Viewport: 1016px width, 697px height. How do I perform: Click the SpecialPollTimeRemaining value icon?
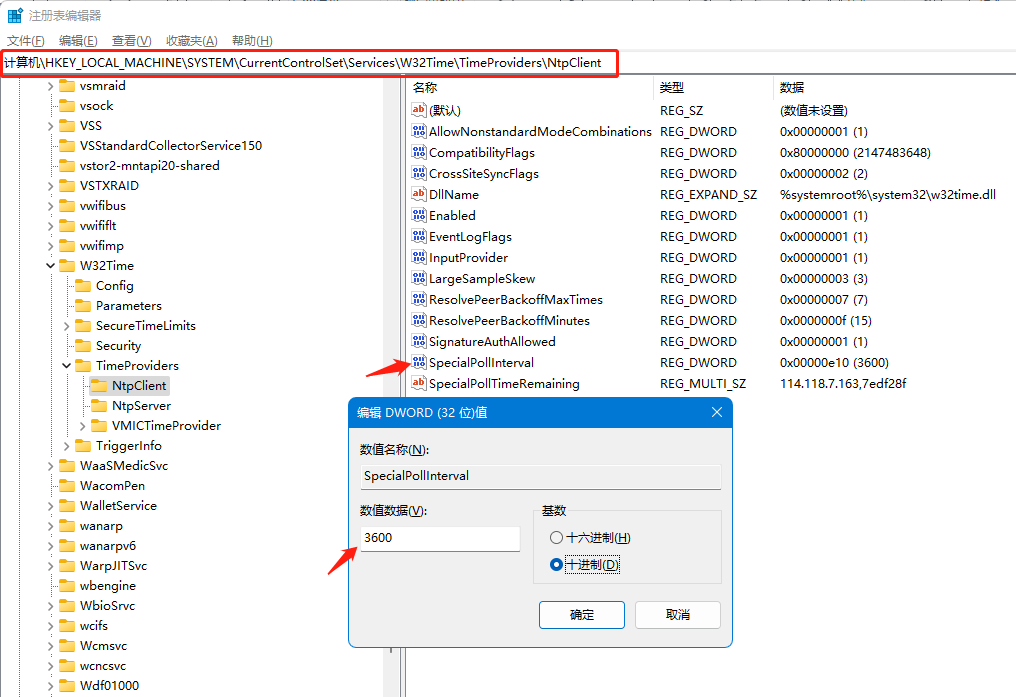pos(419,383)
